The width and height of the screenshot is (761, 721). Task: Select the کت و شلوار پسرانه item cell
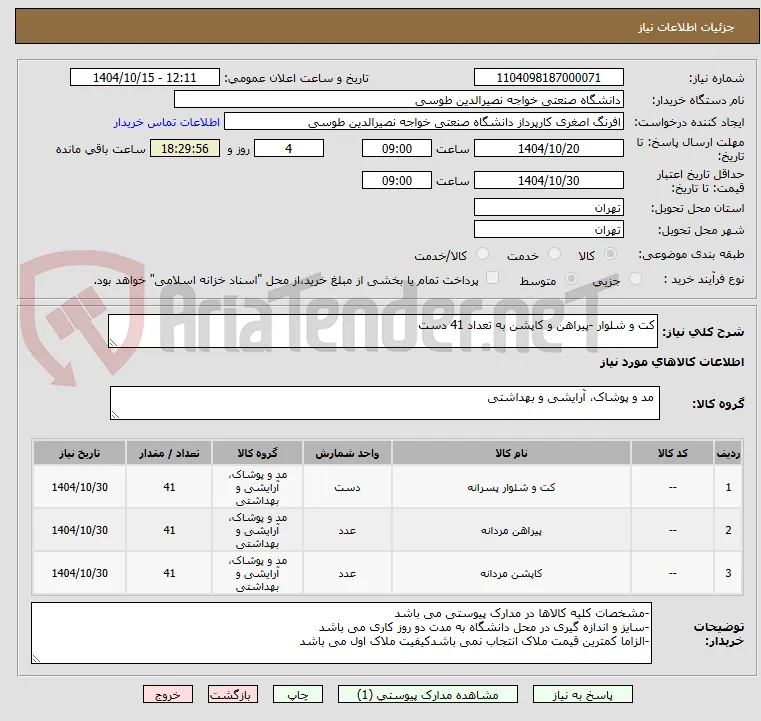(511, 487)
